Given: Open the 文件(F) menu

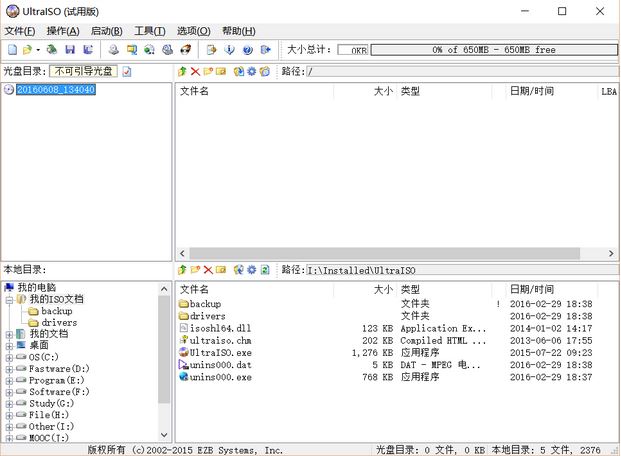Looking at the screenshot, I should coord(19,31).
